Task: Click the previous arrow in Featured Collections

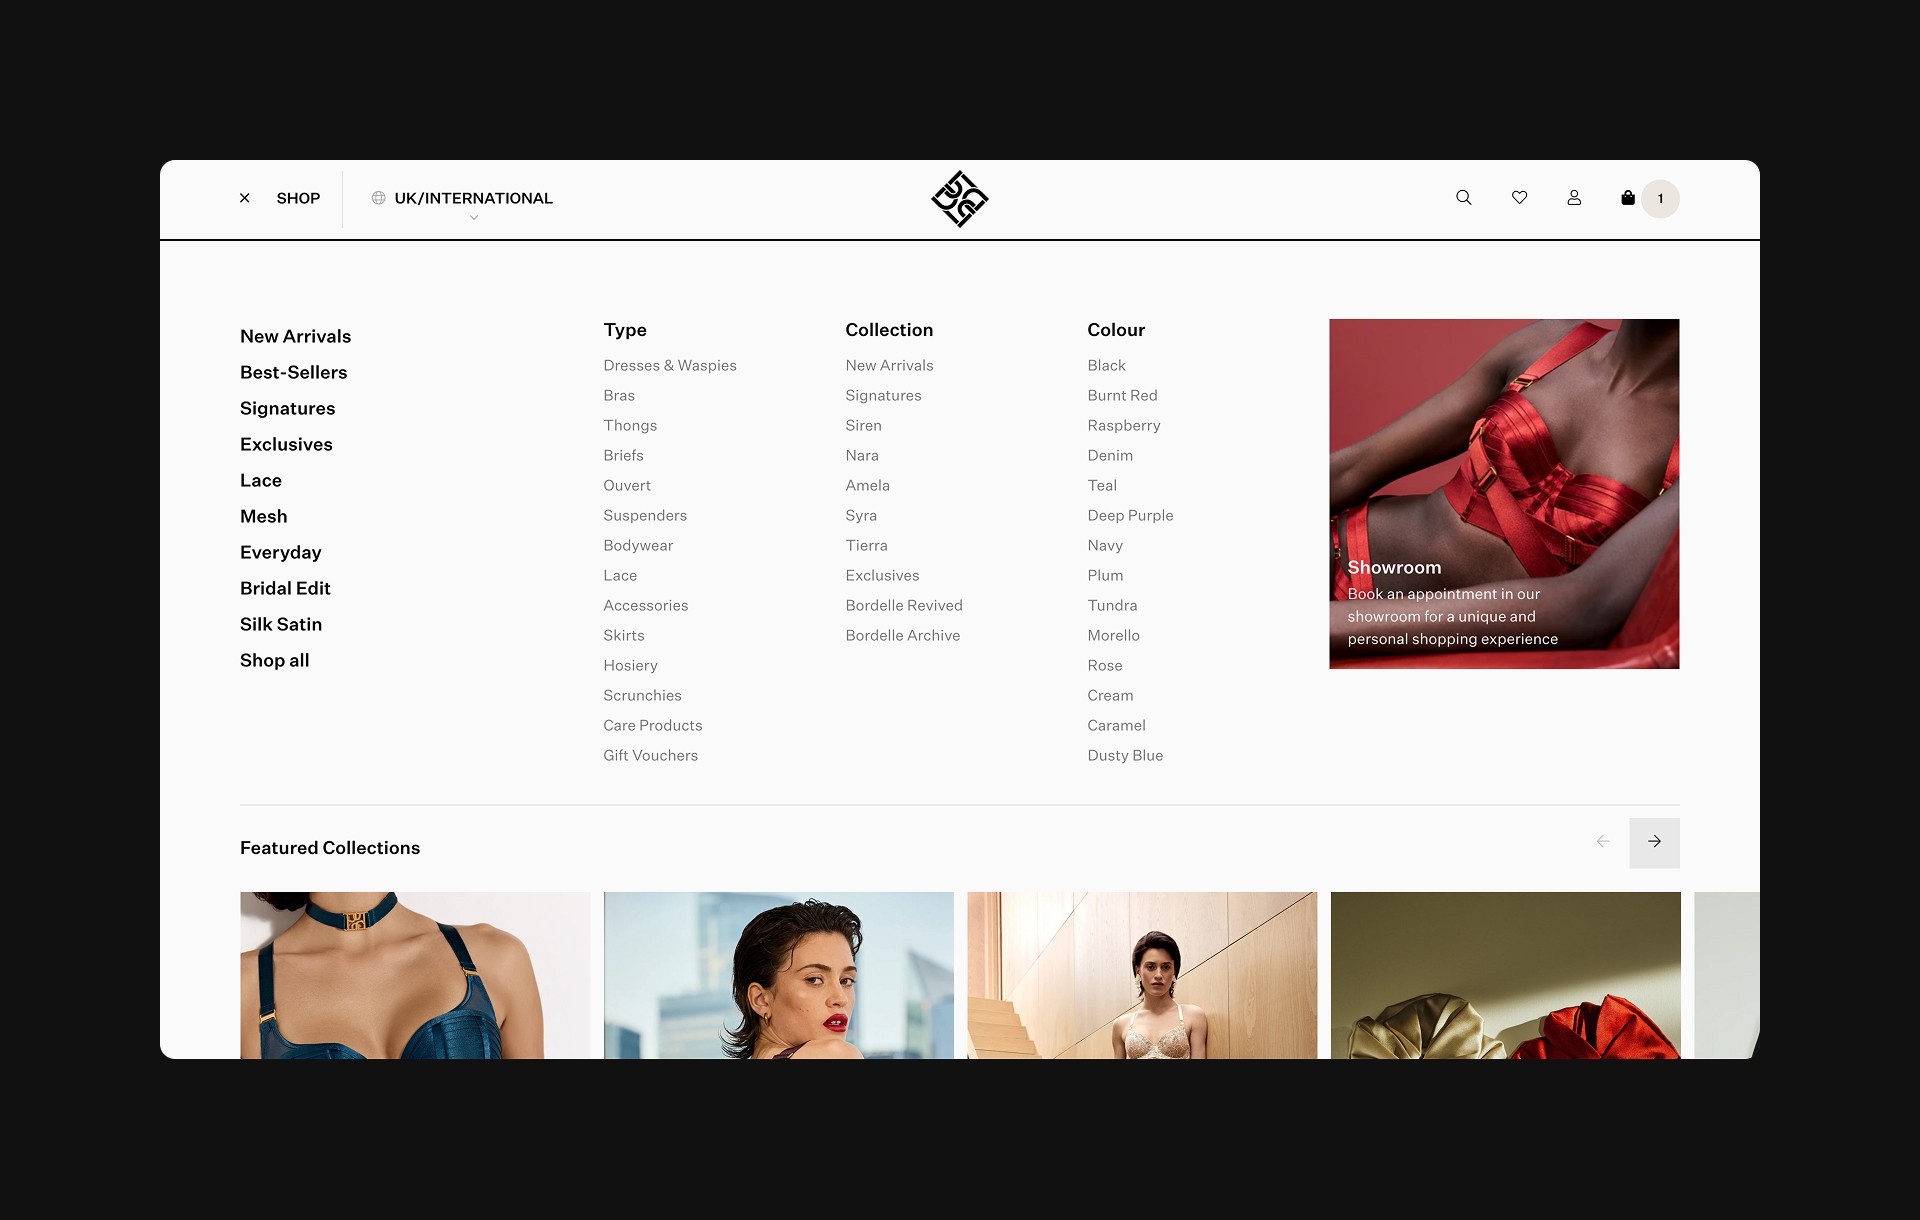Action: [x=1603, y=842]
